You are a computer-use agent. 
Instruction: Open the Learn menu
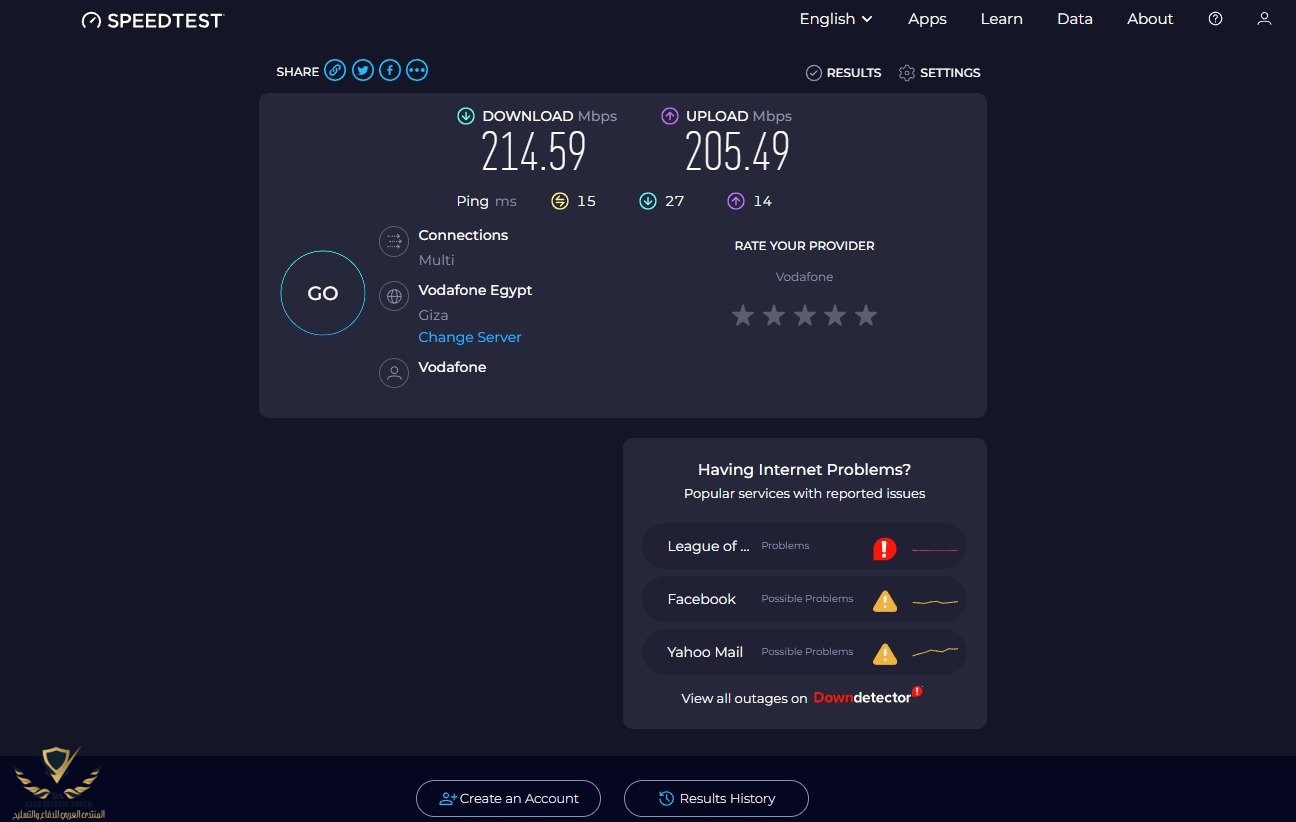[1001, 19]
